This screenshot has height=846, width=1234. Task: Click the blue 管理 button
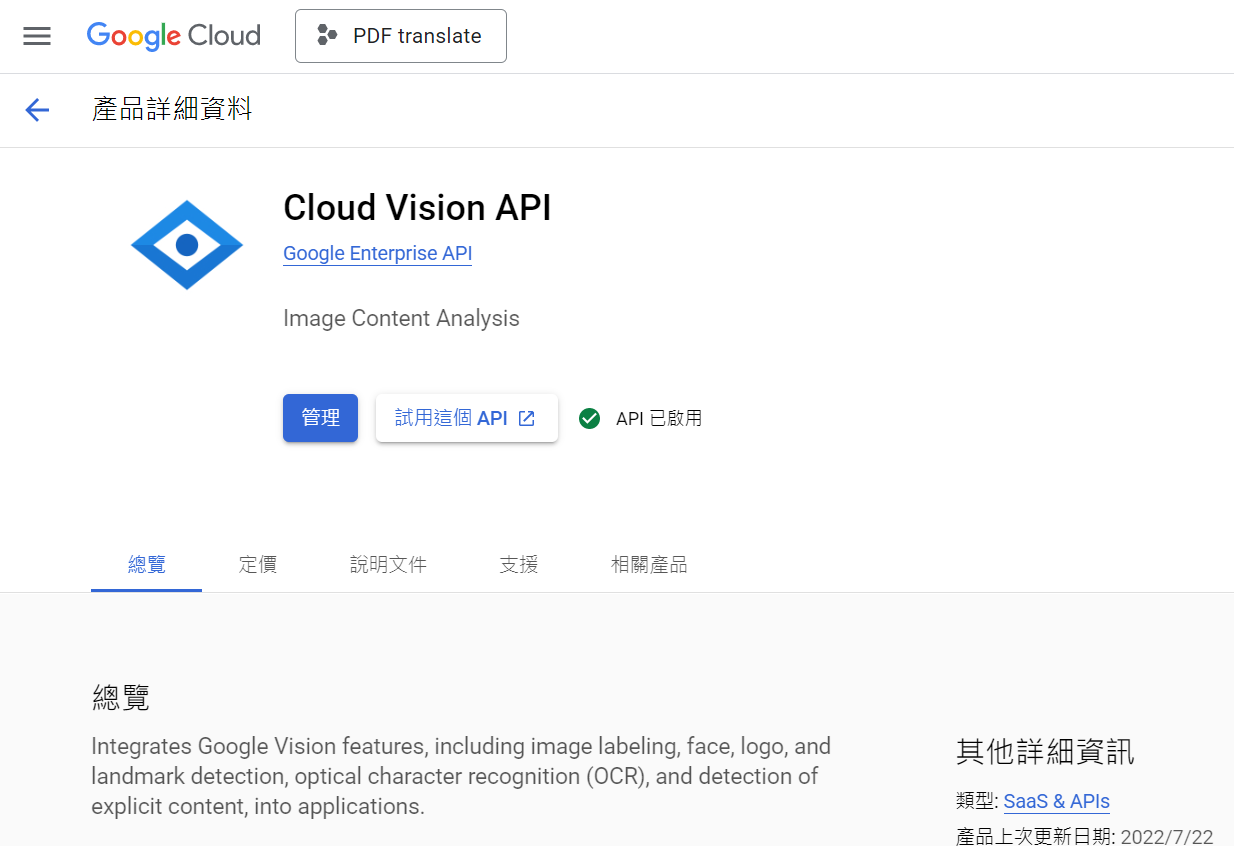click(320, 418)
